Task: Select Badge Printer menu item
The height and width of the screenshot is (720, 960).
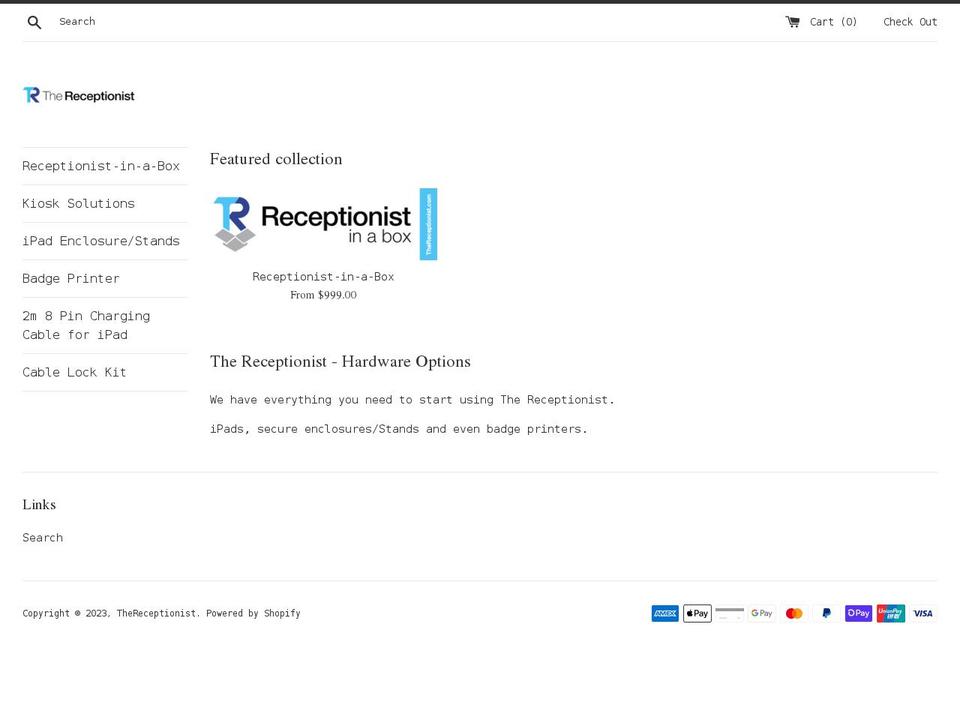Action: point(71,279)
